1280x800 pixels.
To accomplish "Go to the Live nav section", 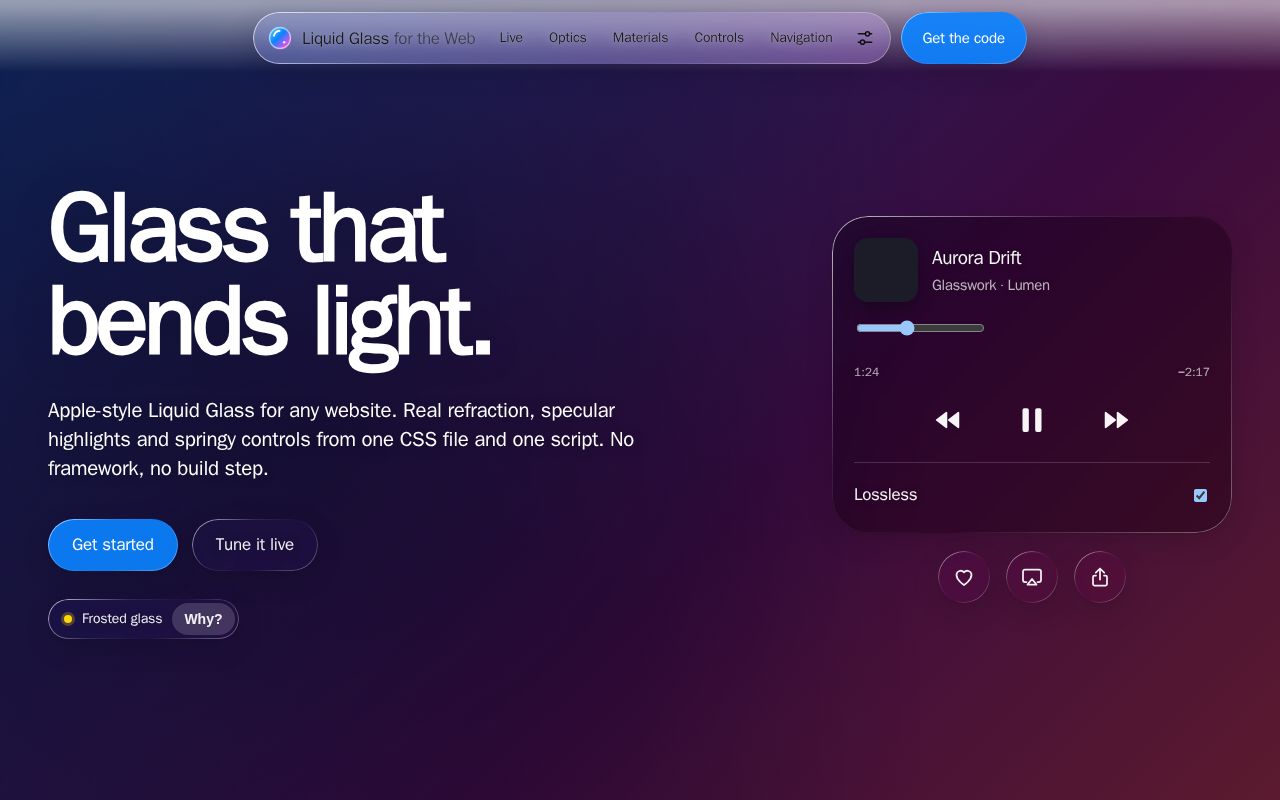I will [511, 38].
